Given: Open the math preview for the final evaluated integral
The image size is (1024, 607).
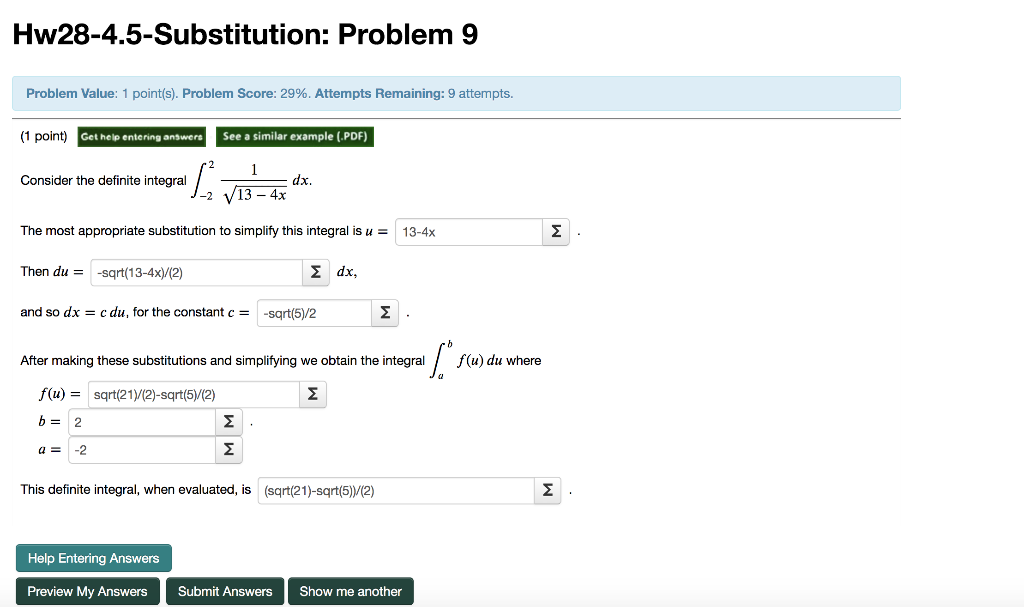Looking at the screenshot, I should 547,490.
